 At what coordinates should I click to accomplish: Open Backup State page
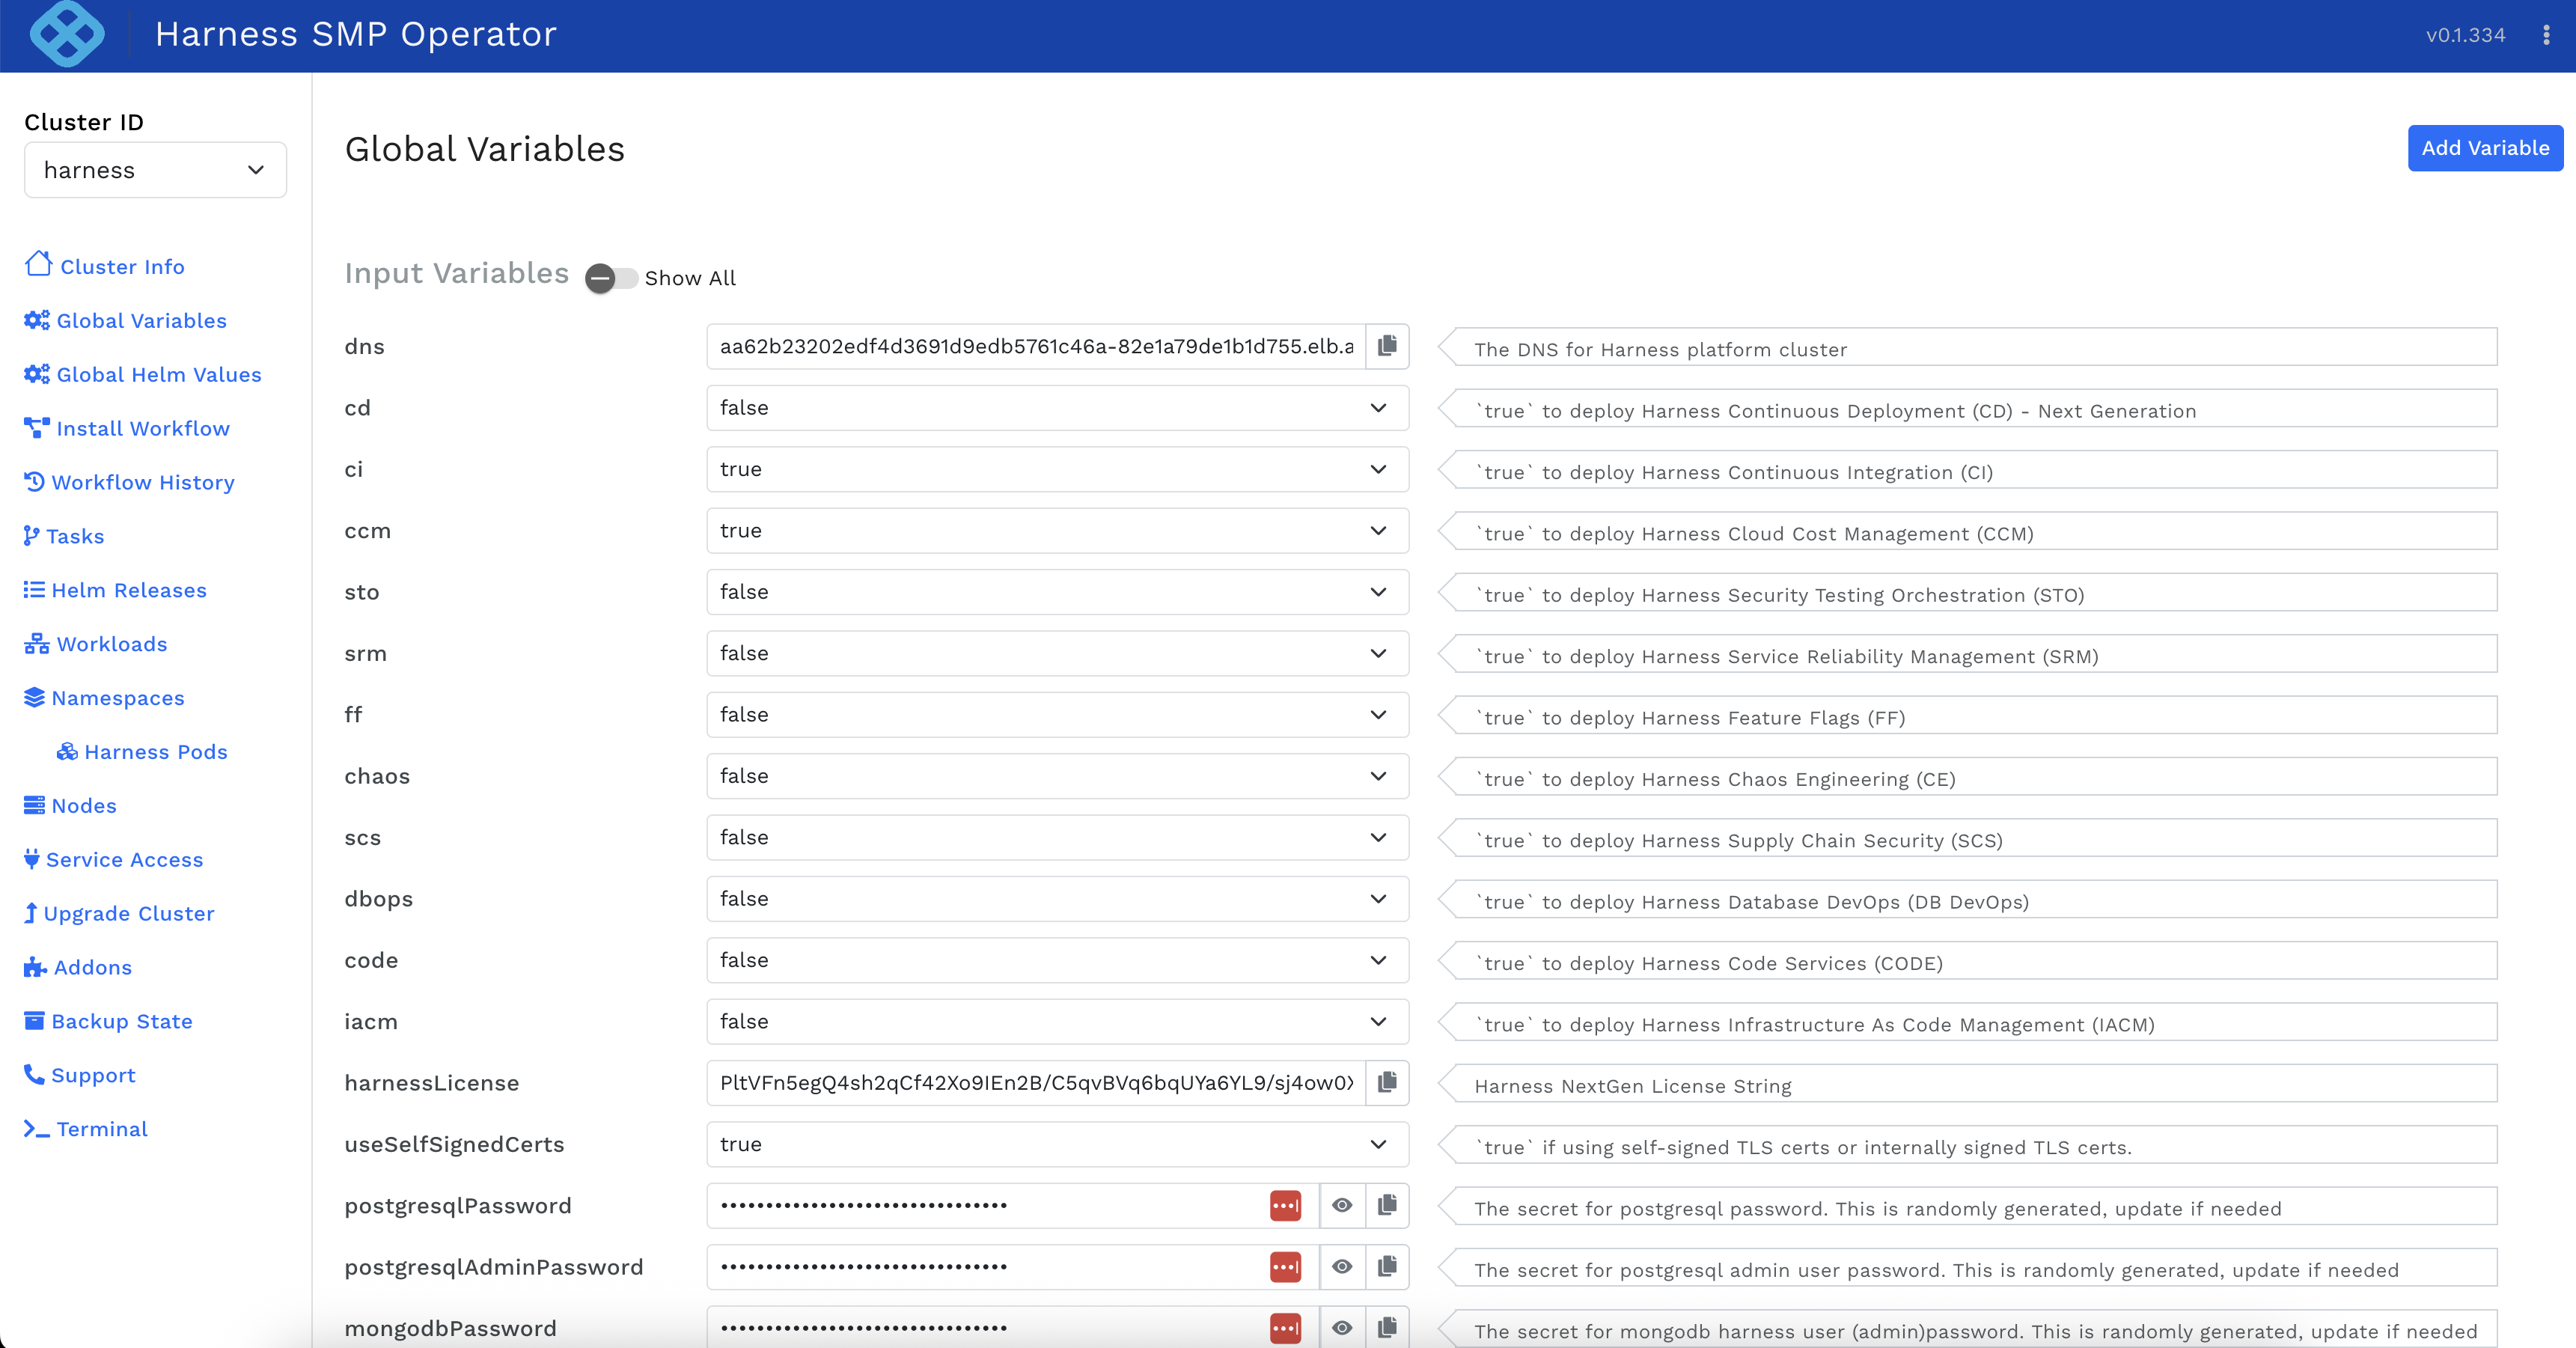click(x=109, y=1022)
